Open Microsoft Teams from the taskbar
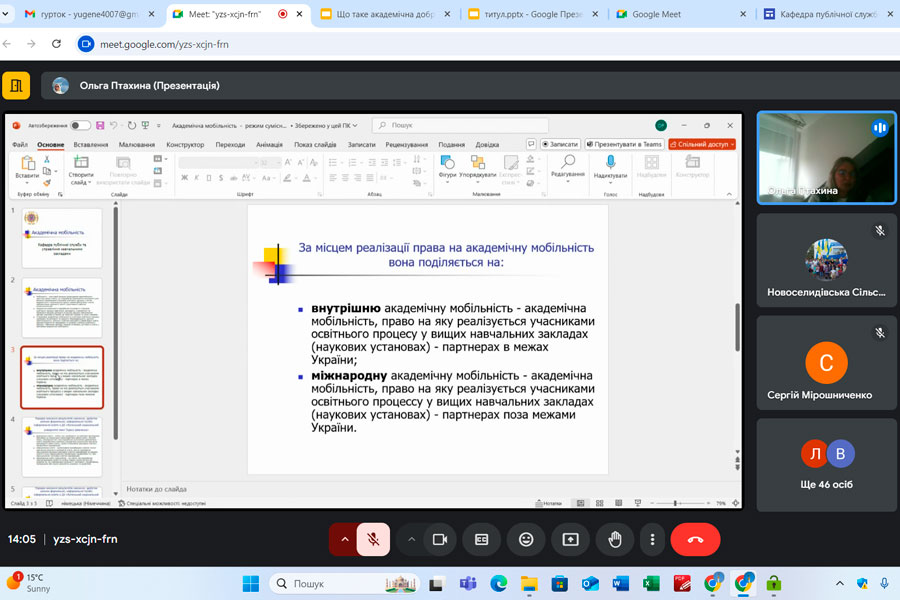 467,583
